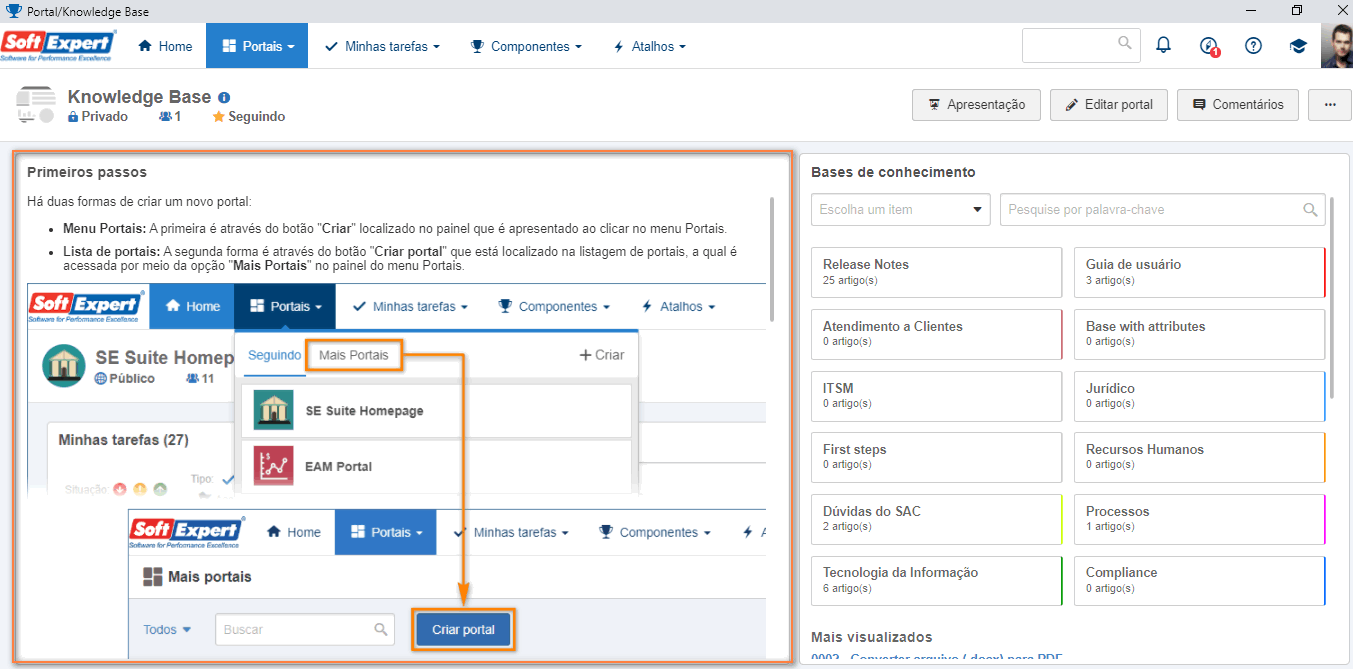The width and height of the screenshot is (1353, 669).
Task: Click the Bases de conhecimento heading
Action: 893,172
